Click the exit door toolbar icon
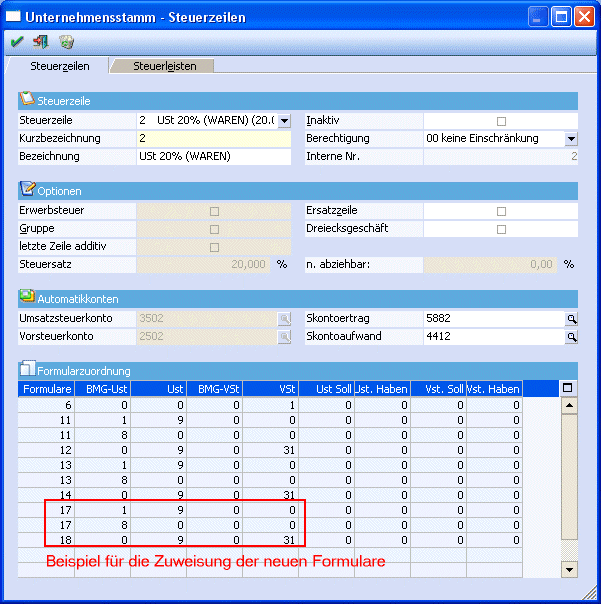Screen dimensions: 601x604 coord(41,42)
